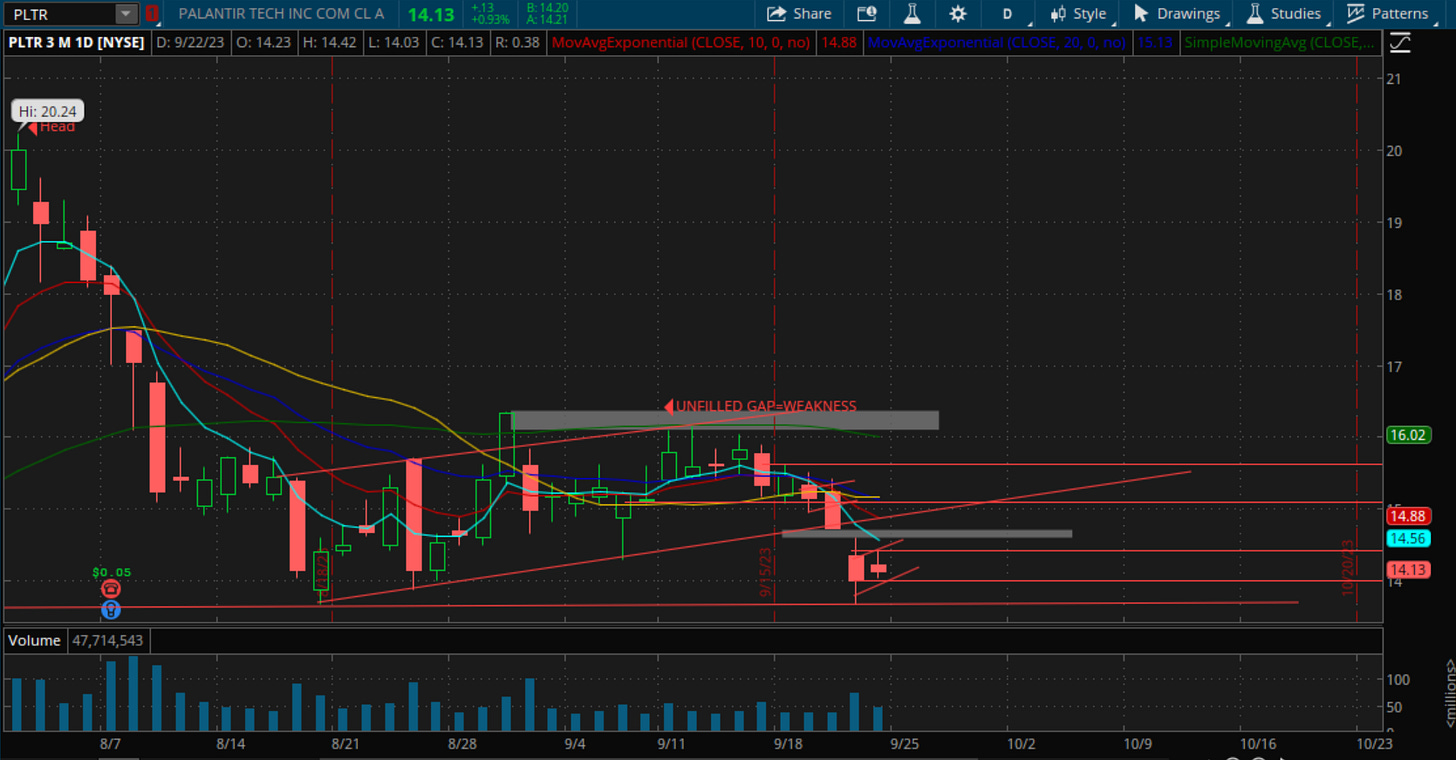
Task: Click the red 14.88 price axis tag
Action: click(x=1407, y=516)
